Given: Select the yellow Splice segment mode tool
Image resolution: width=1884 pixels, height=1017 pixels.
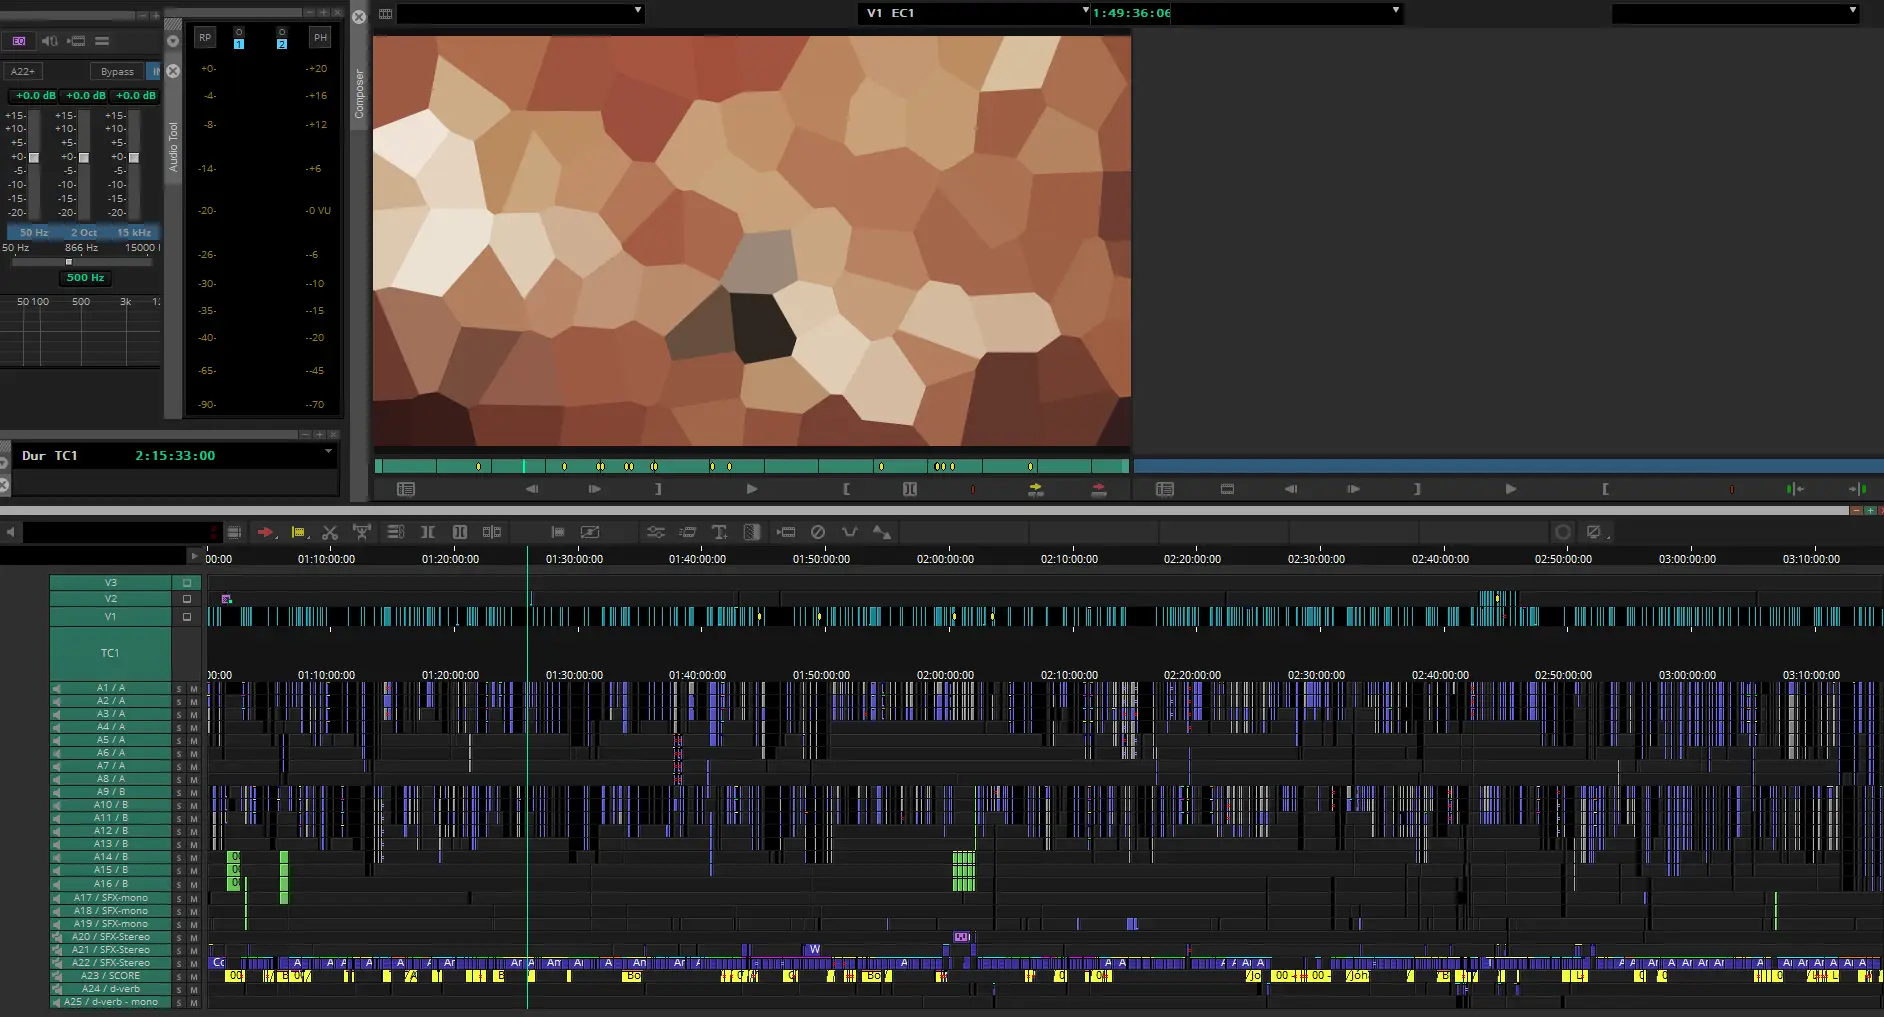Looking at the screenshot, I should [x=298, y=532].
